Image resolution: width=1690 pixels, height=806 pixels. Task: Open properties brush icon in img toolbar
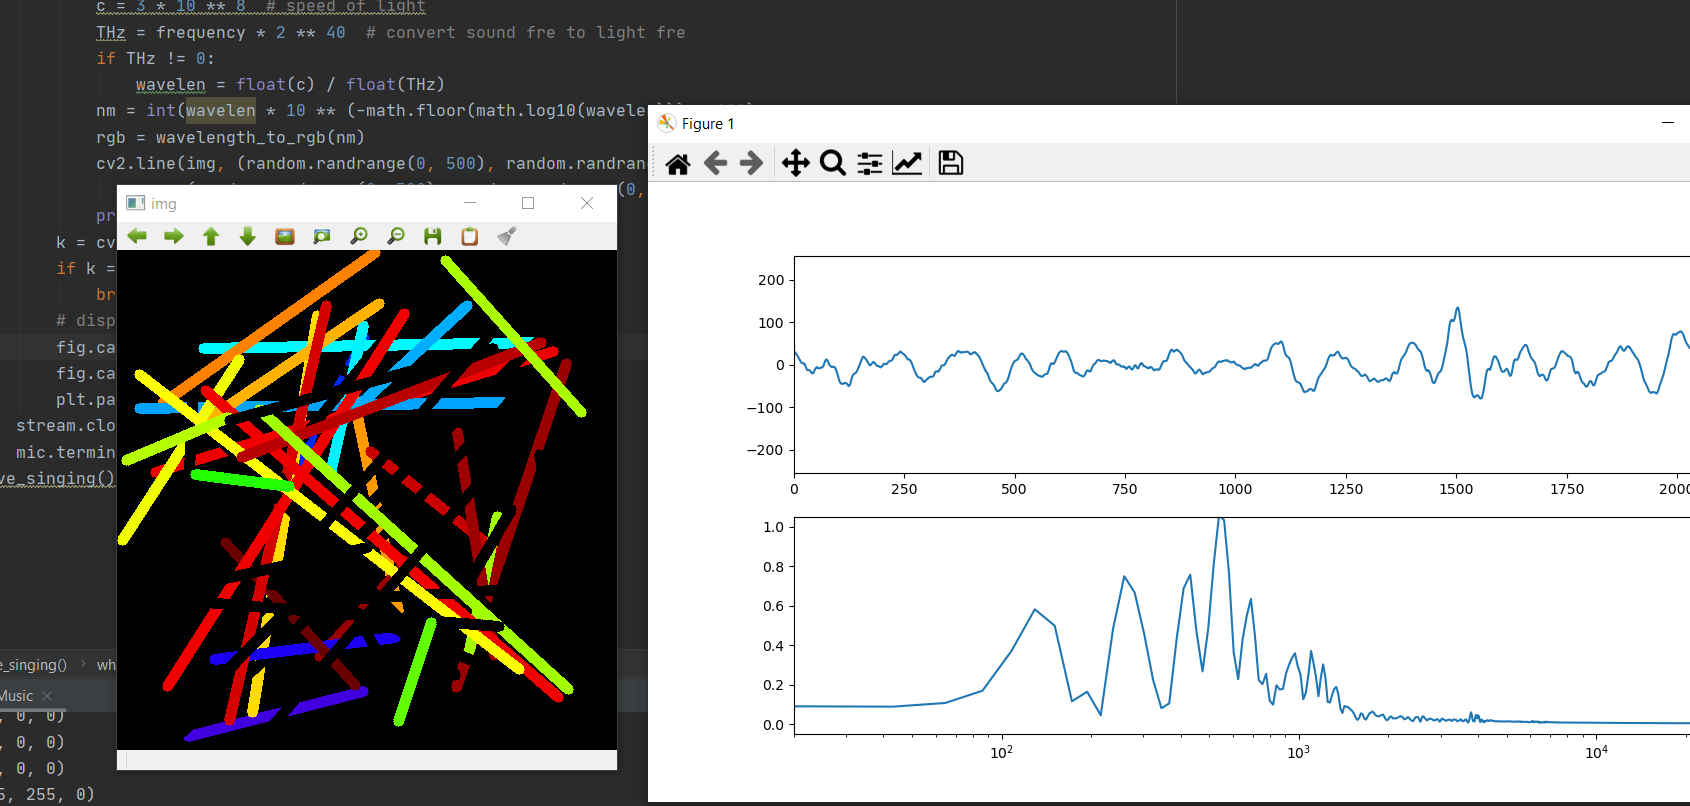tap(507, 236)
